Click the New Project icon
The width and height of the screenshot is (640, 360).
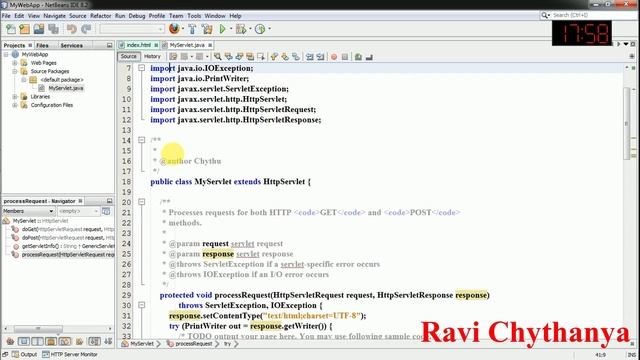24,29
